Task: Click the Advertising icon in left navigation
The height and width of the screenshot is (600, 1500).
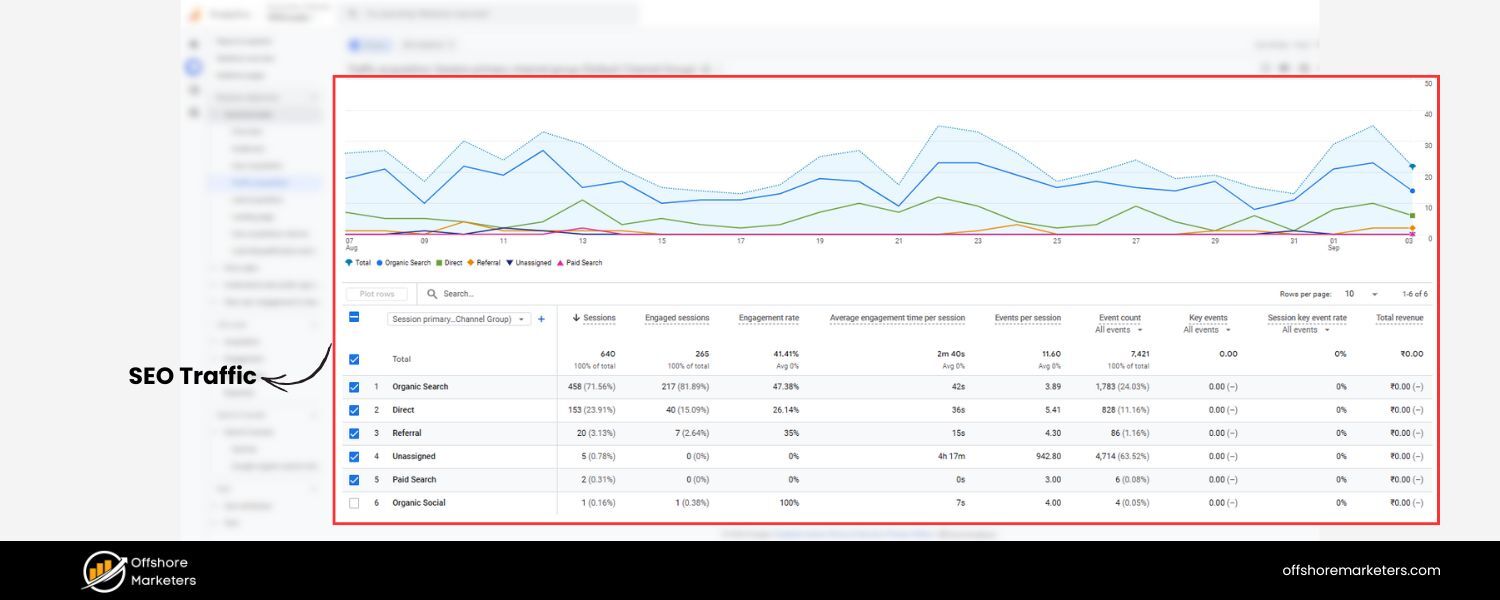Action: click(193, 112)
